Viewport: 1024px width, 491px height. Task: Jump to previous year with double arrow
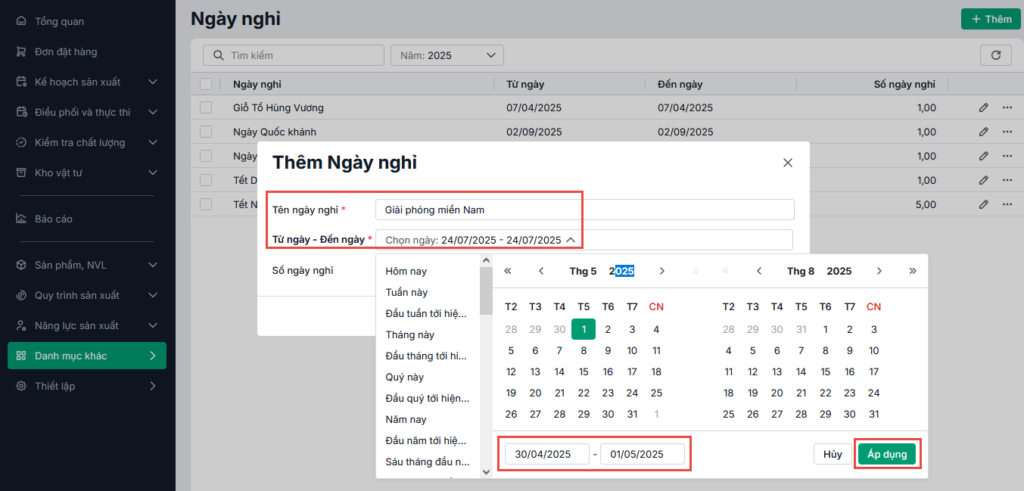pyautogui.click(x=508, y=271)
